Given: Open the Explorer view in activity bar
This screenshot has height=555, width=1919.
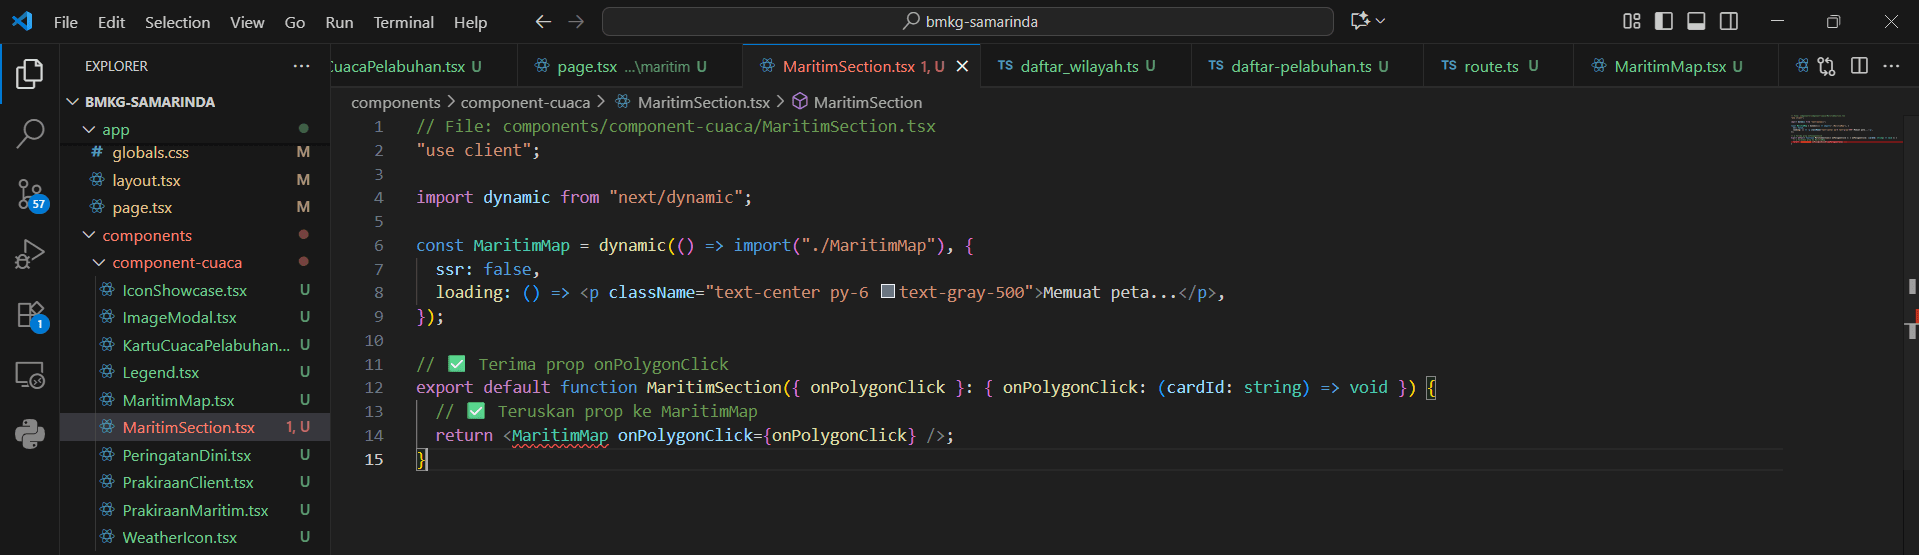Looking at the screenshot, I should (x=30, y=73).
